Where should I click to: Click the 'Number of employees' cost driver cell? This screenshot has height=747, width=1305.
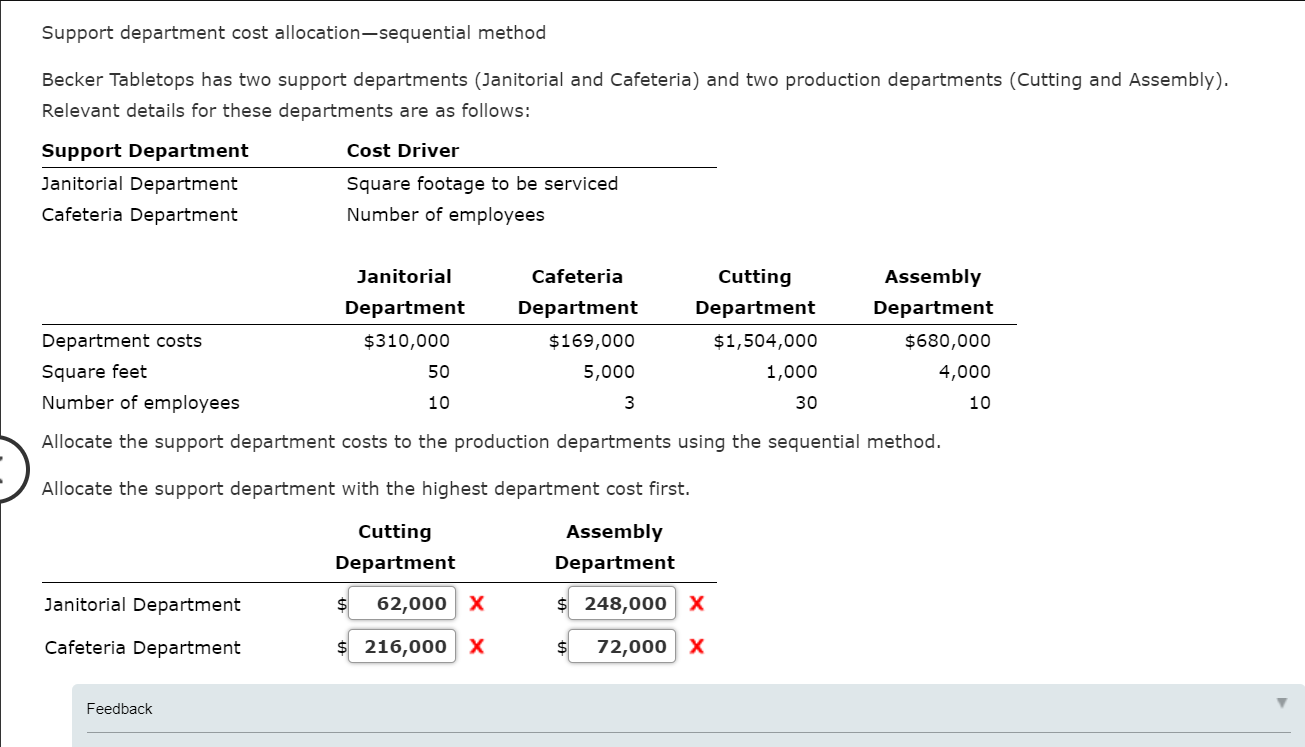point(446,215)
